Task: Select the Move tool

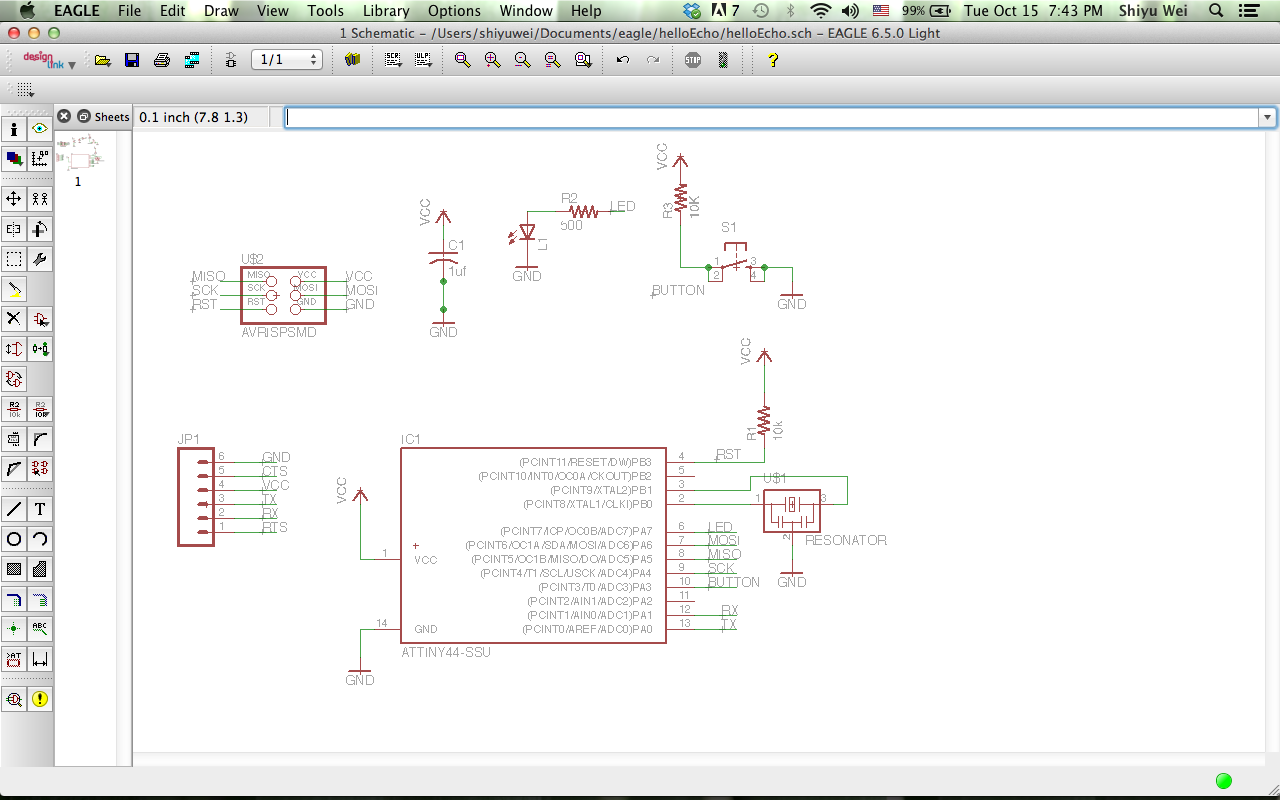Action: click(x=14, y=199)
